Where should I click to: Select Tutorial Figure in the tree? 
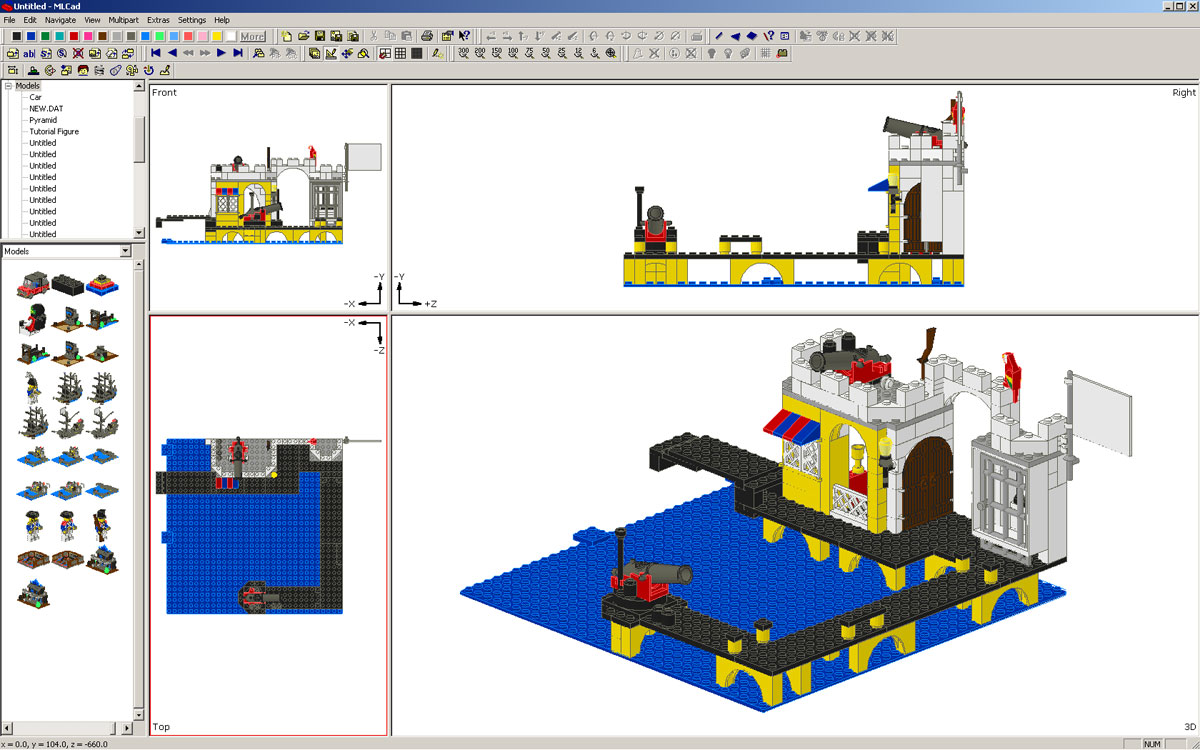(54, 131)
